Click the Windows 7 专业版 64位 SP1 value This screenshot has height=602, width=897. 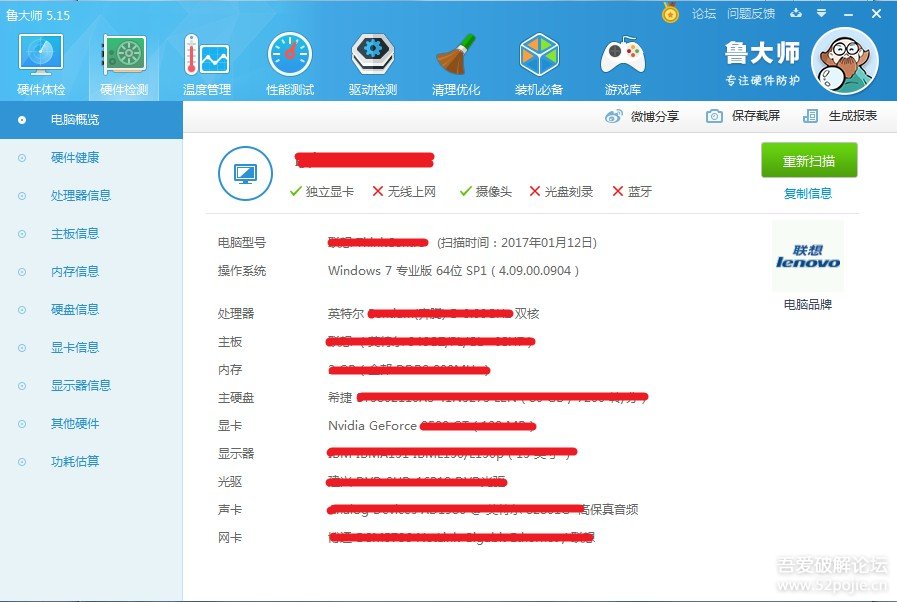[407, 271]
